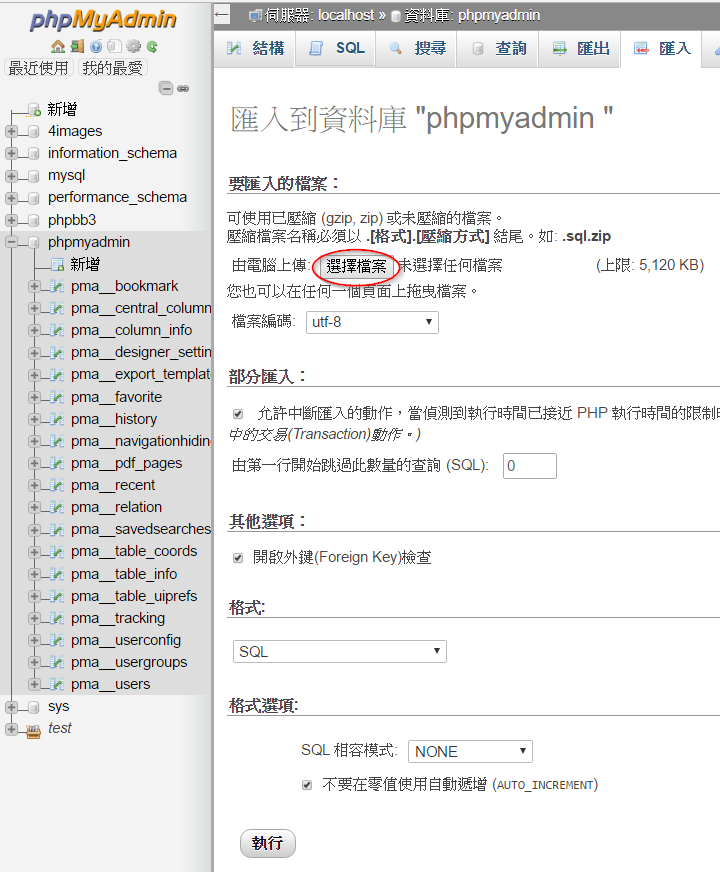Click the log out door icon

pyautogui.click(x=77, y=46)
